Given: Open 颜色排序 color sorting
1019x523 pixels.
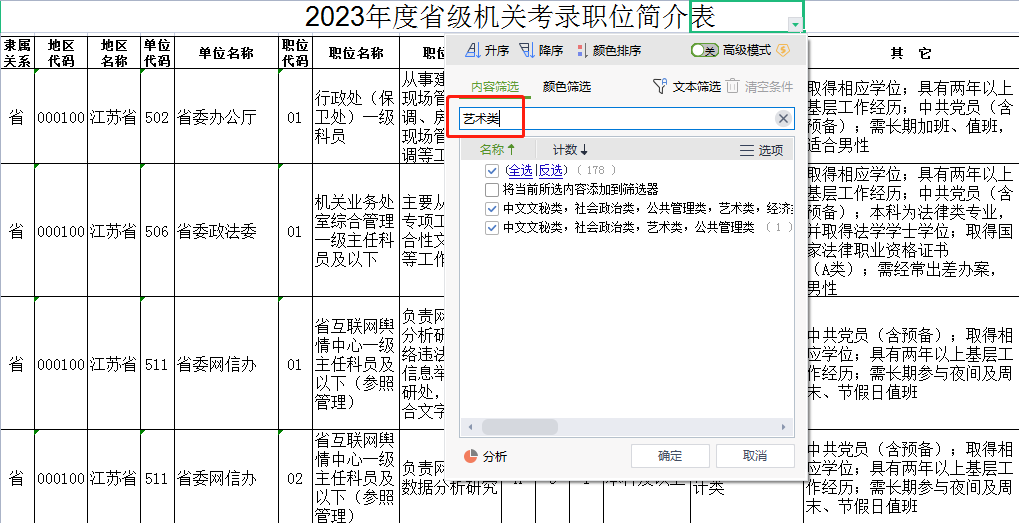Looking at the screenshot, I should [x=608, y=50].
